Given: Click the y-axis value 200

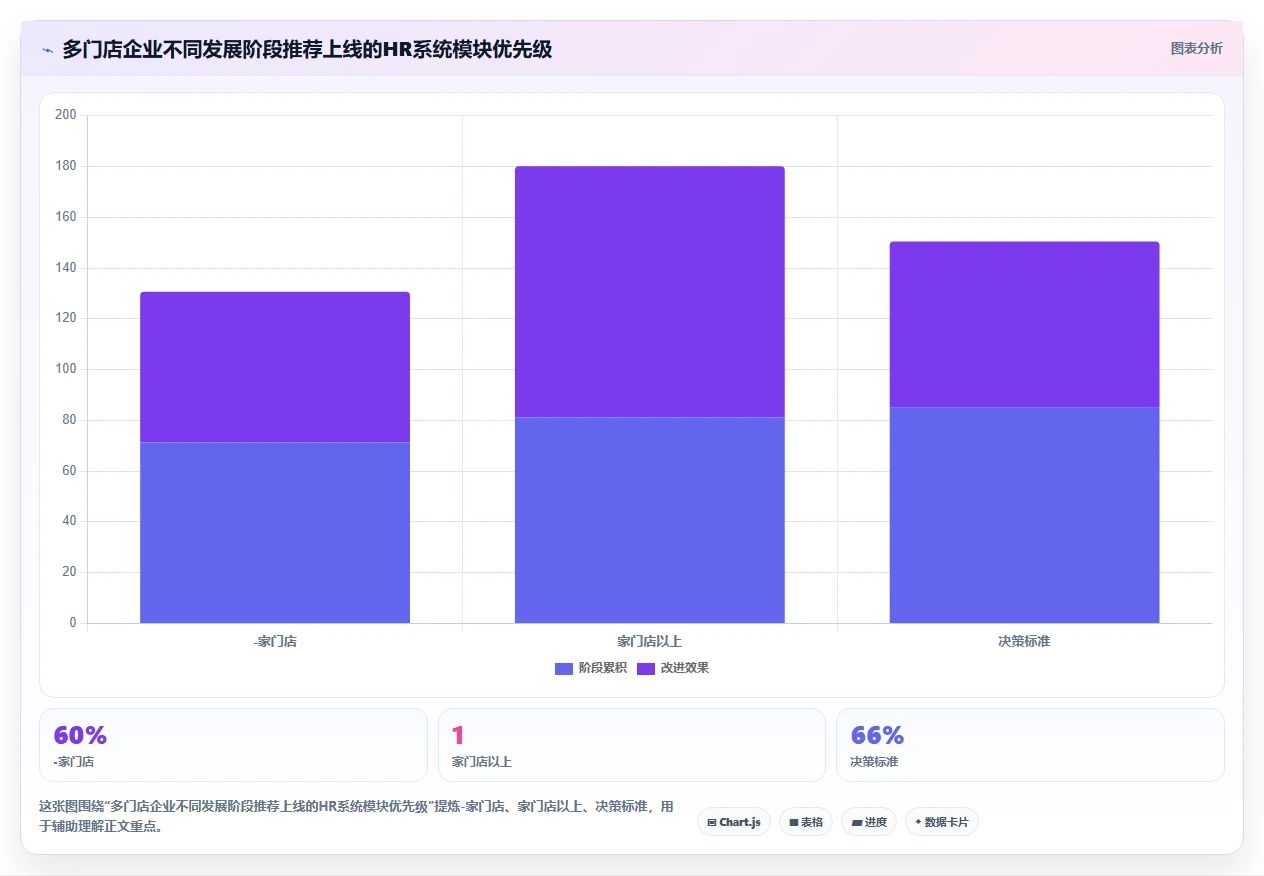Looking at the screenshot, I should pyautogui.click(x=66, y=115).
